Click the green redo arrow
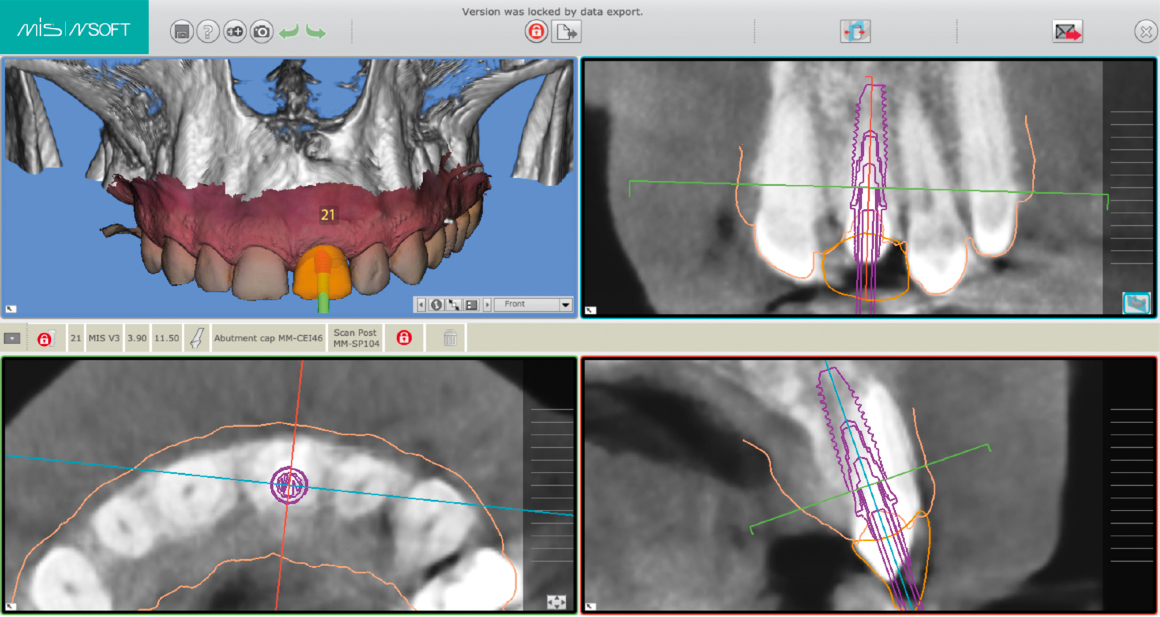The height and width of the screenshot is (617, 1160). pyautogui.click(x=316, y=32)
